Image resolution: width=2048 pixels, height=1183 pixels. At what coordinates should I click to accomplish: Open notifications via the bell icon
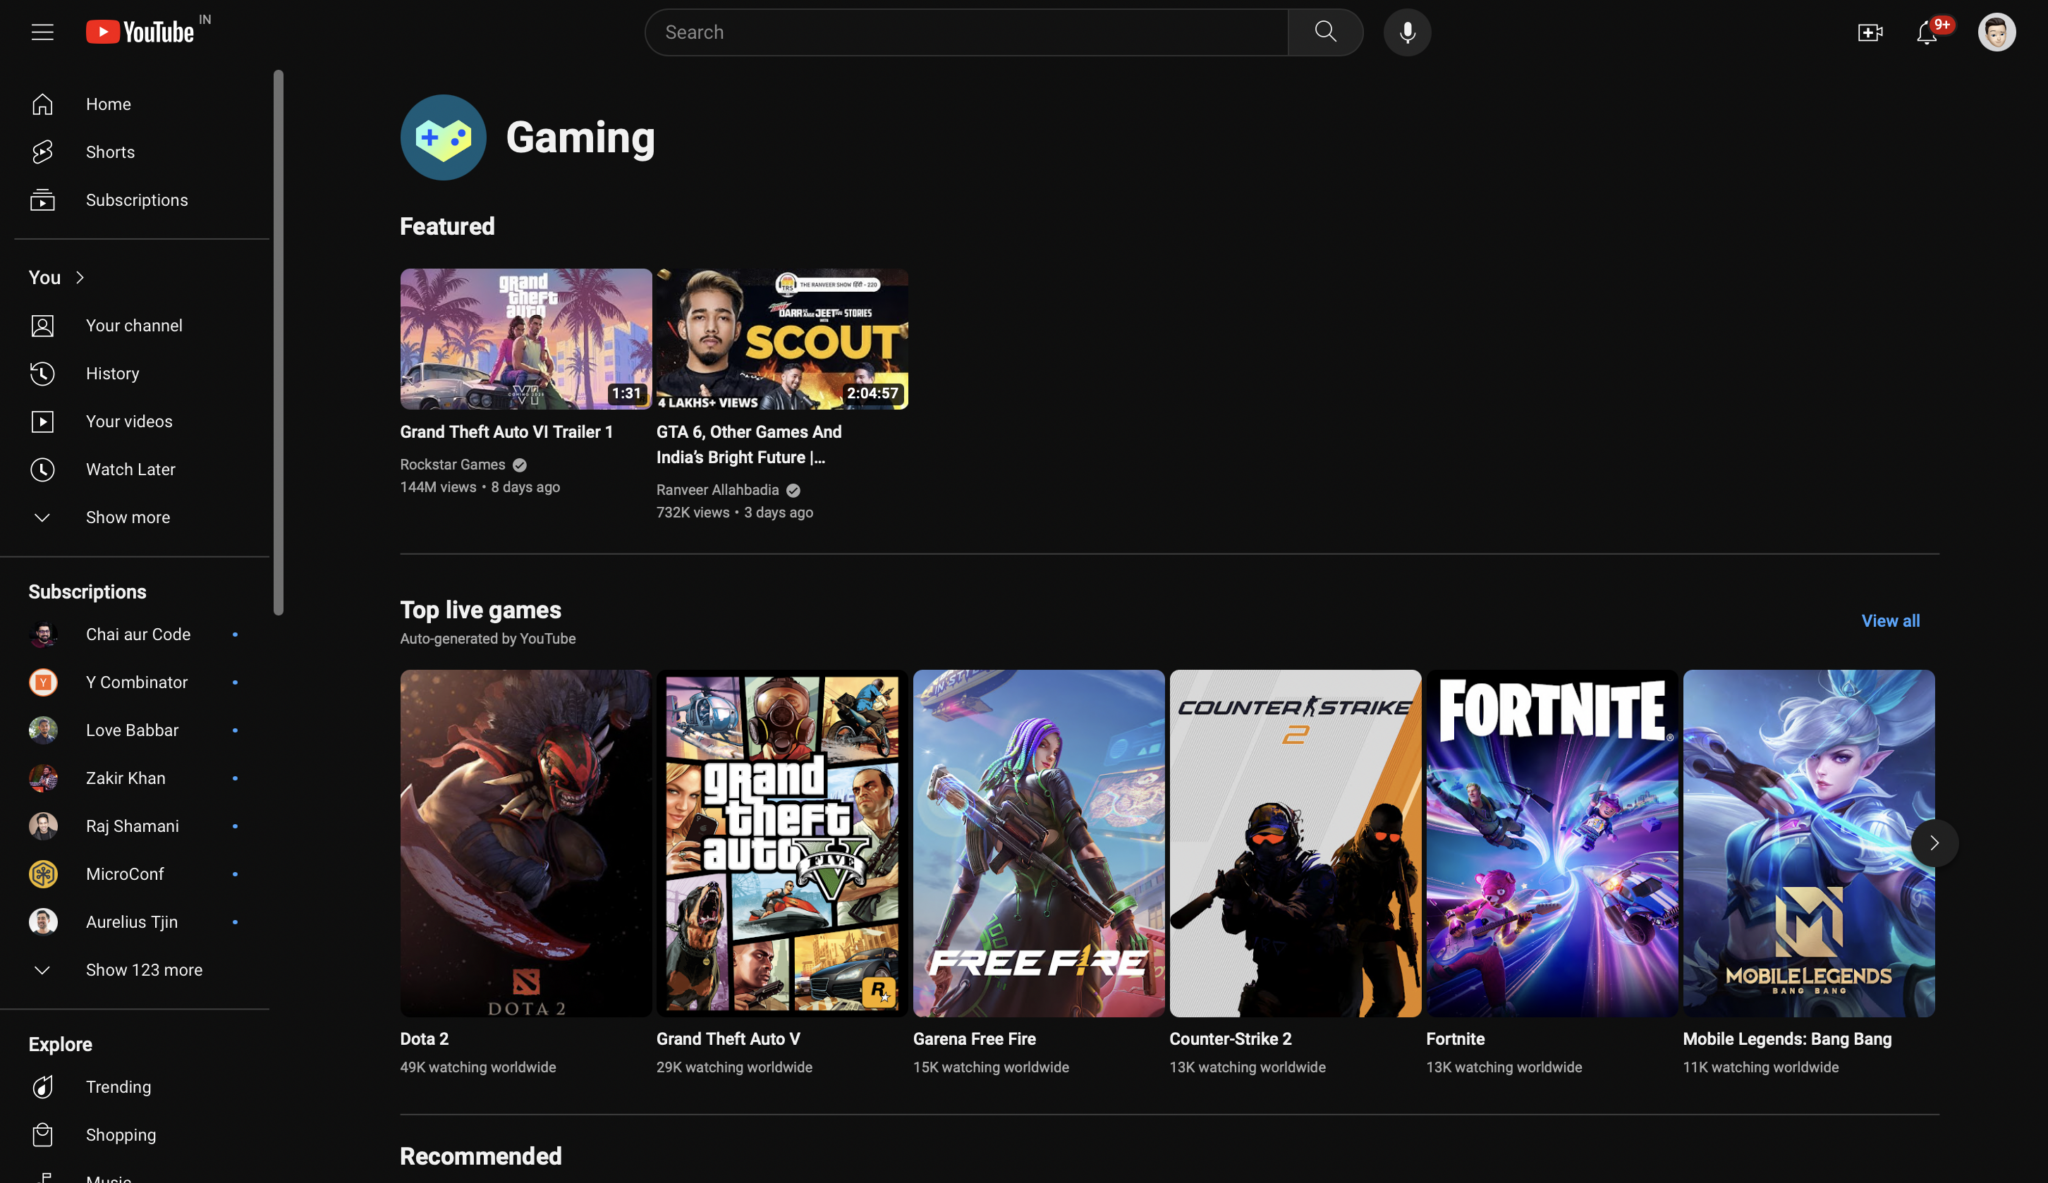click(x=1925, y=33)
